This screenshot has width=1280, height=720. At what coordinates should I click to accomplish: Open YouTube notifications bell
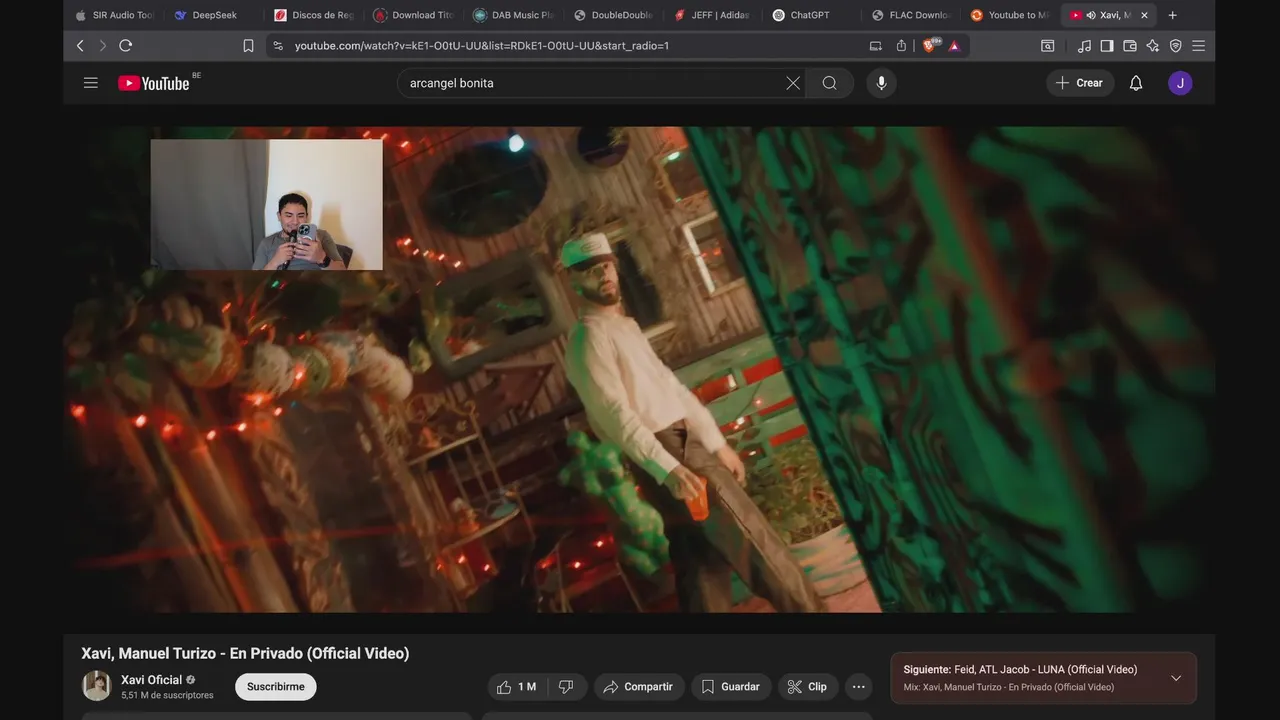(1136, 83)
